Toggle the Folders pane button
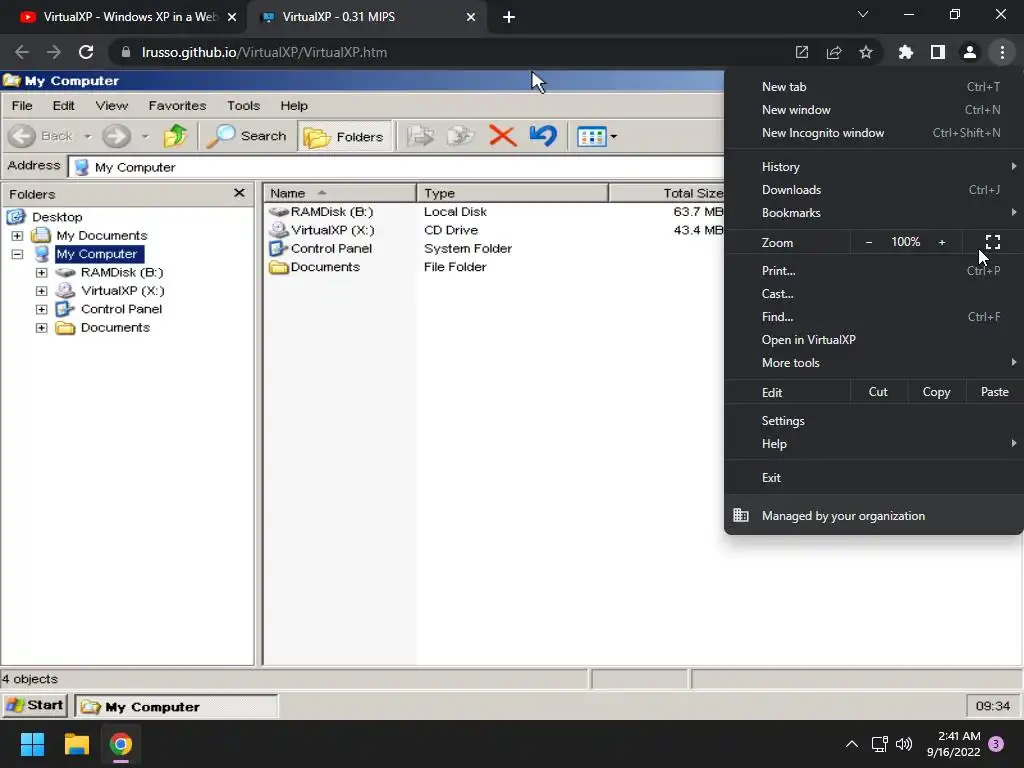The height and width of the screenshot is (768, 1024). pos(344,136)
